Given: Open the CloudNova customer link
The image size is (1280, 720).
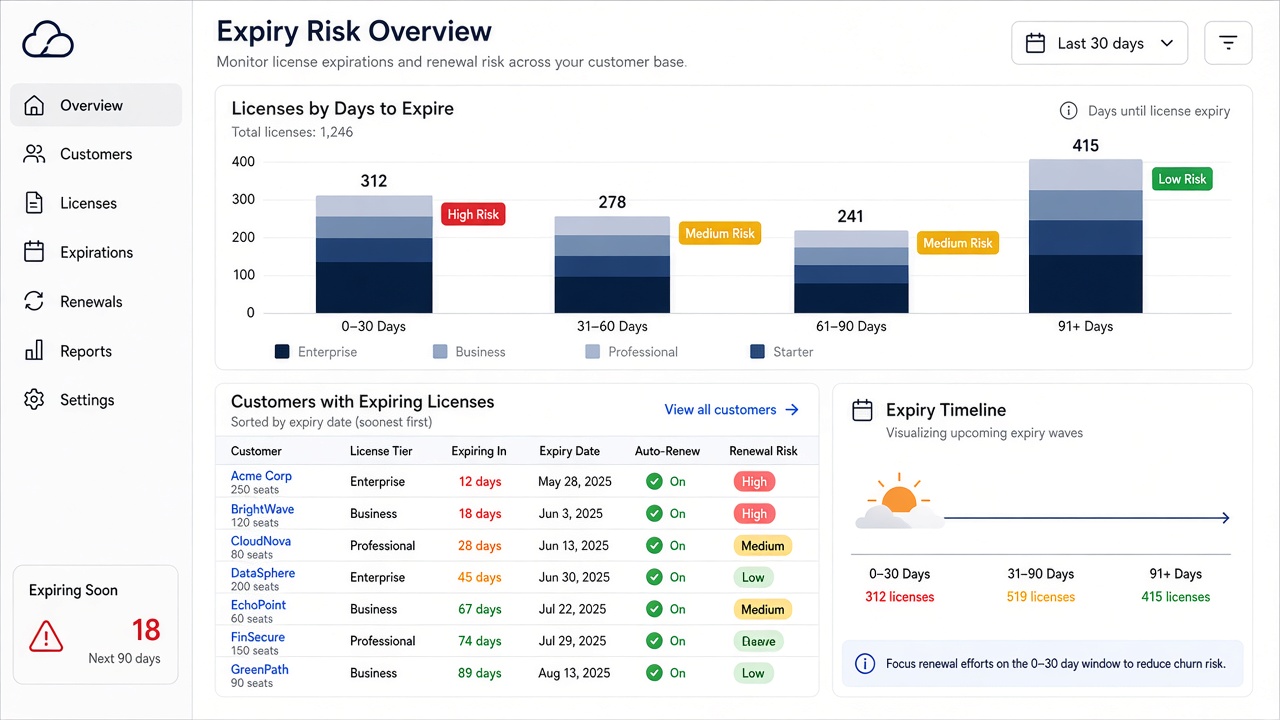Looking at the screenshot, I should point(261,541).
